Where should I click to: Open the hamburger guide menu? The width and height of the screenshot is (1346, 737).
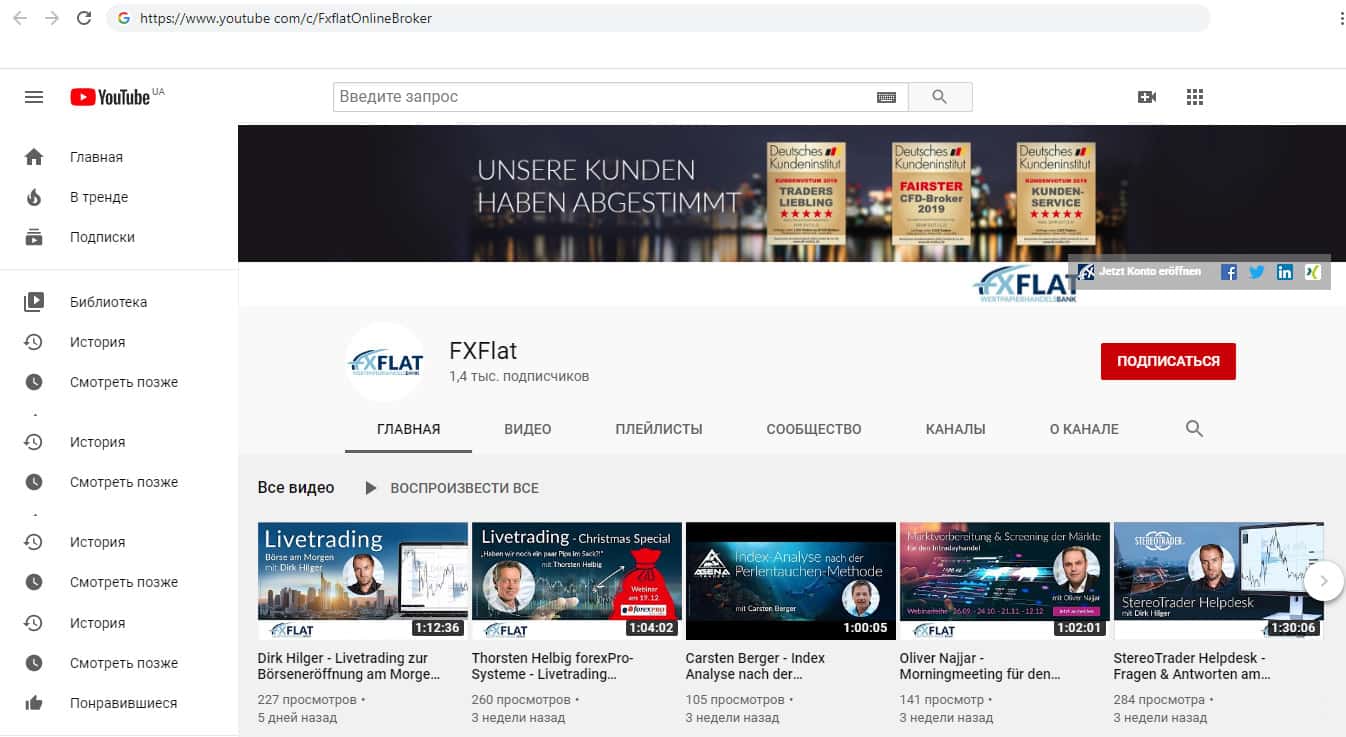(x=34, y=97)
